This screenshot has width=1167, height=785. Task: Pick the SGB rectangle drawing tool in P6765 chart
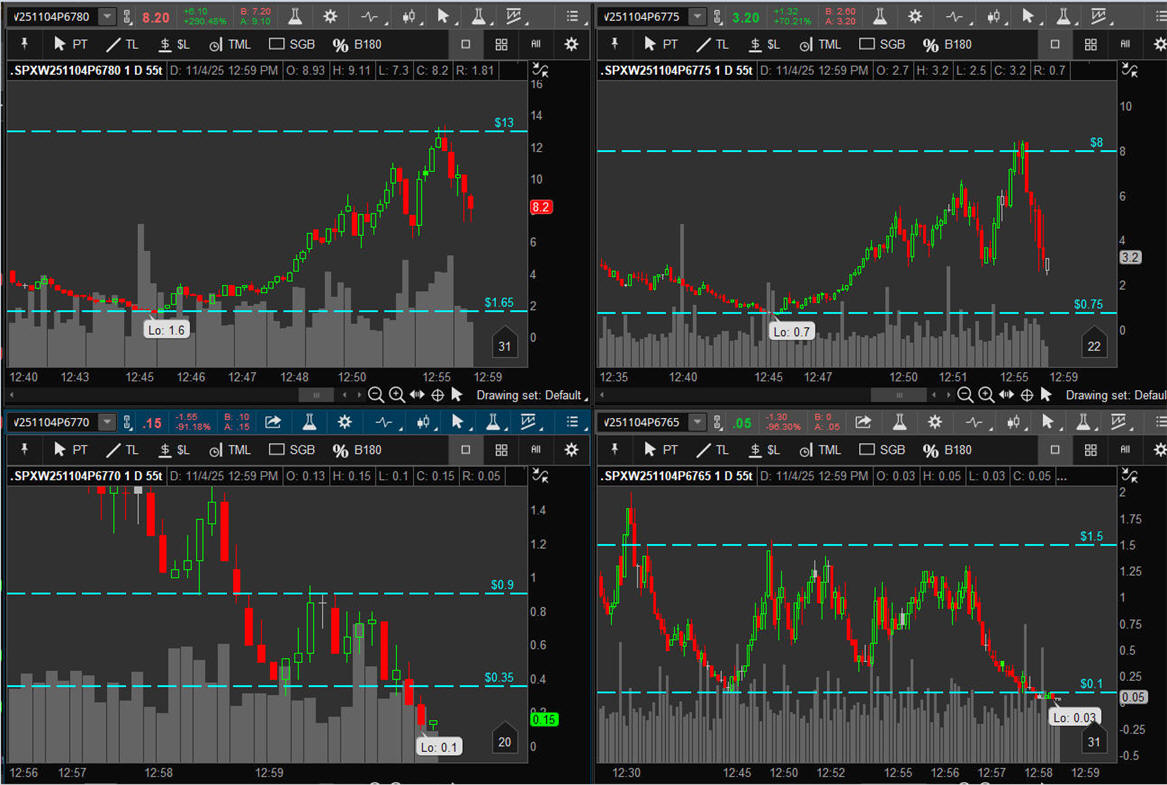(x=881, y=451)
